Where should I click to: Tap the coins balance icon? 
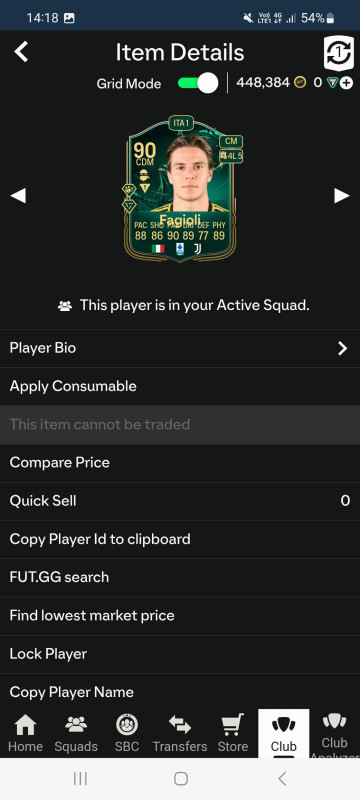(x=300, y=83)
